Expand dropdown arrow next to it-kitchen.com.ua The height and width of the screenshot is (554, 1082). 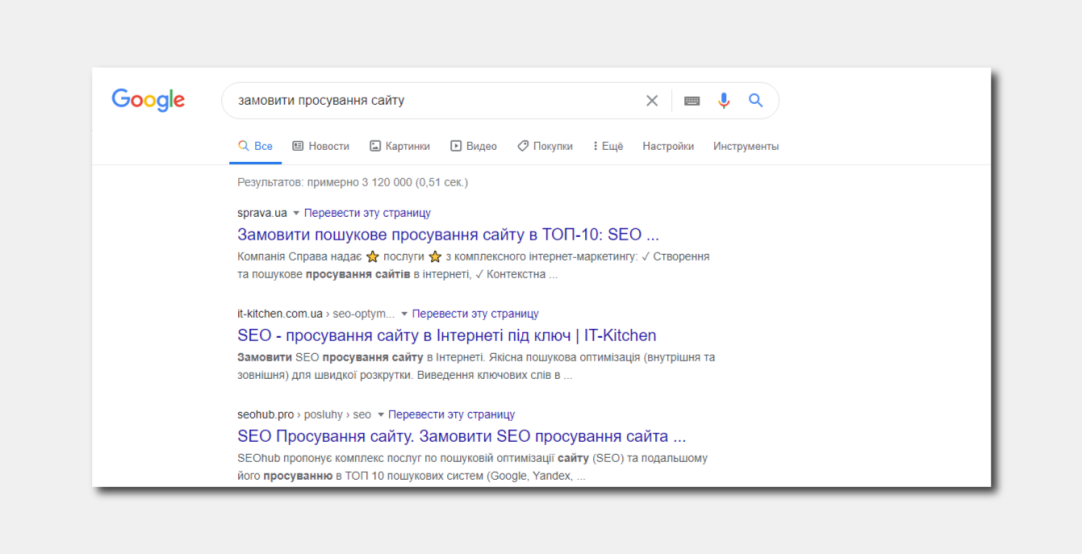(404, 314)
